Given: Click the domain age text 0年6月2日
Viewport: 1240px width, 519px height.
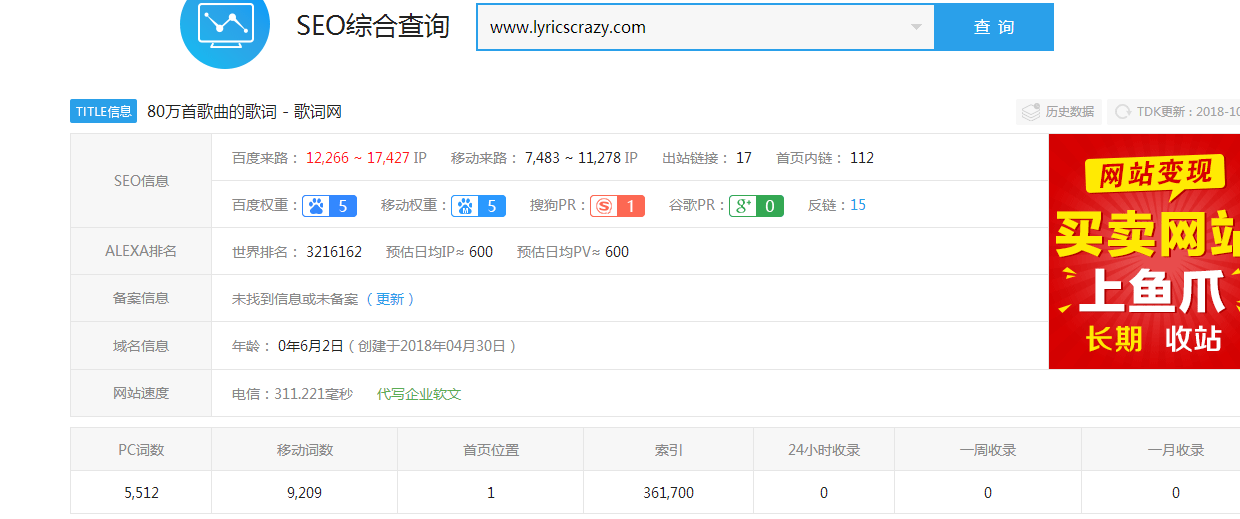Looking at the screenshot, I should pyautogui.click(x=311, y=346).
